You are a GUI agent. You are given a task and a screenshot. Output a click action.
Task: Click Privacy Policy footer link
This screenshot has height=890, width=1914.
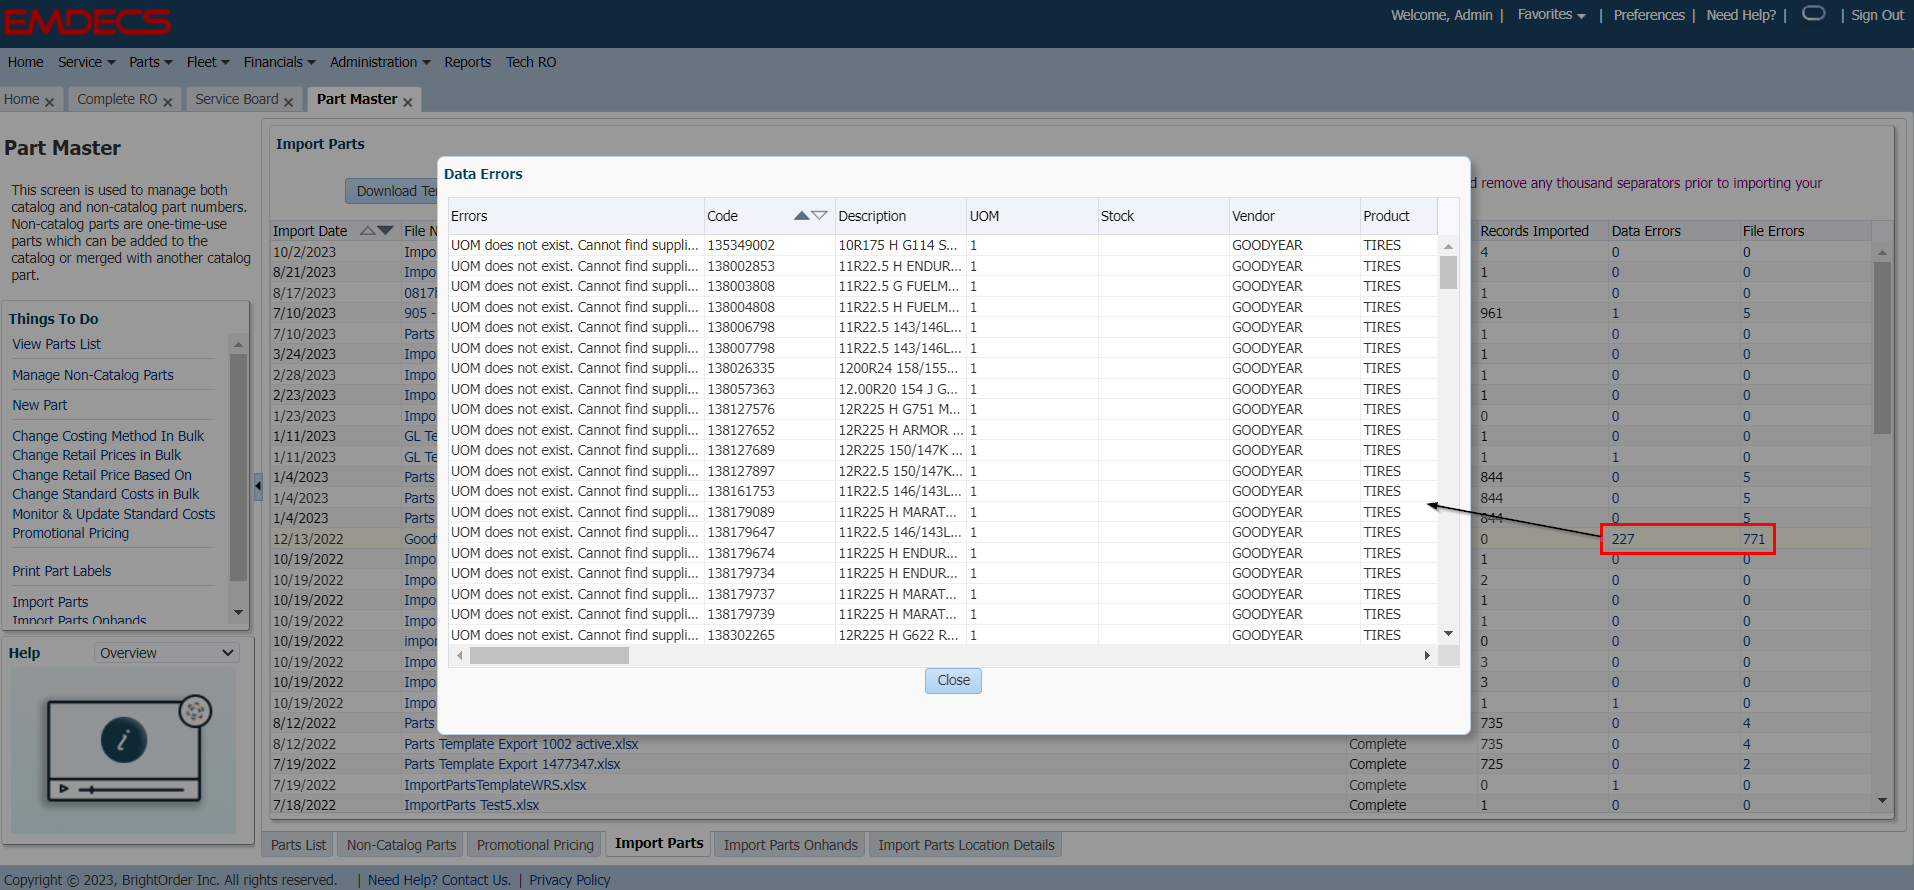[x=570, y=880]
